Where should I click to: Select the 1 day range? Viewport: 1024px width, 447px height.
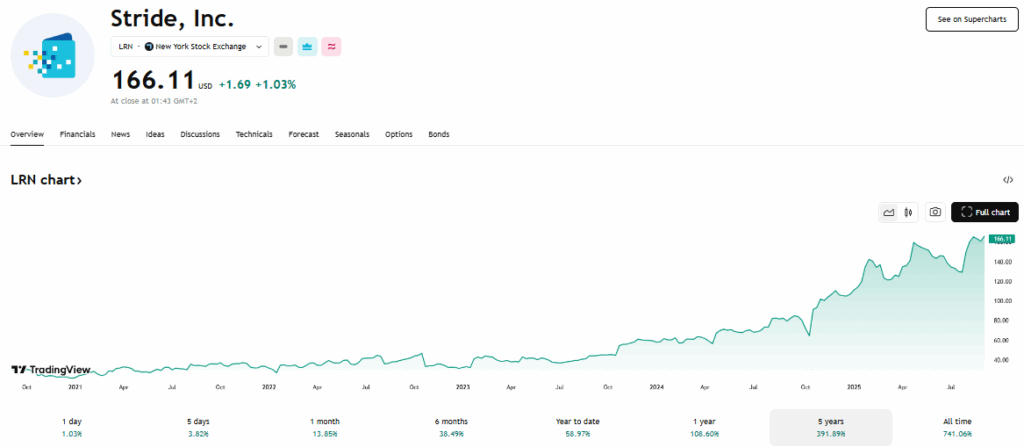(x=72, y=427)
